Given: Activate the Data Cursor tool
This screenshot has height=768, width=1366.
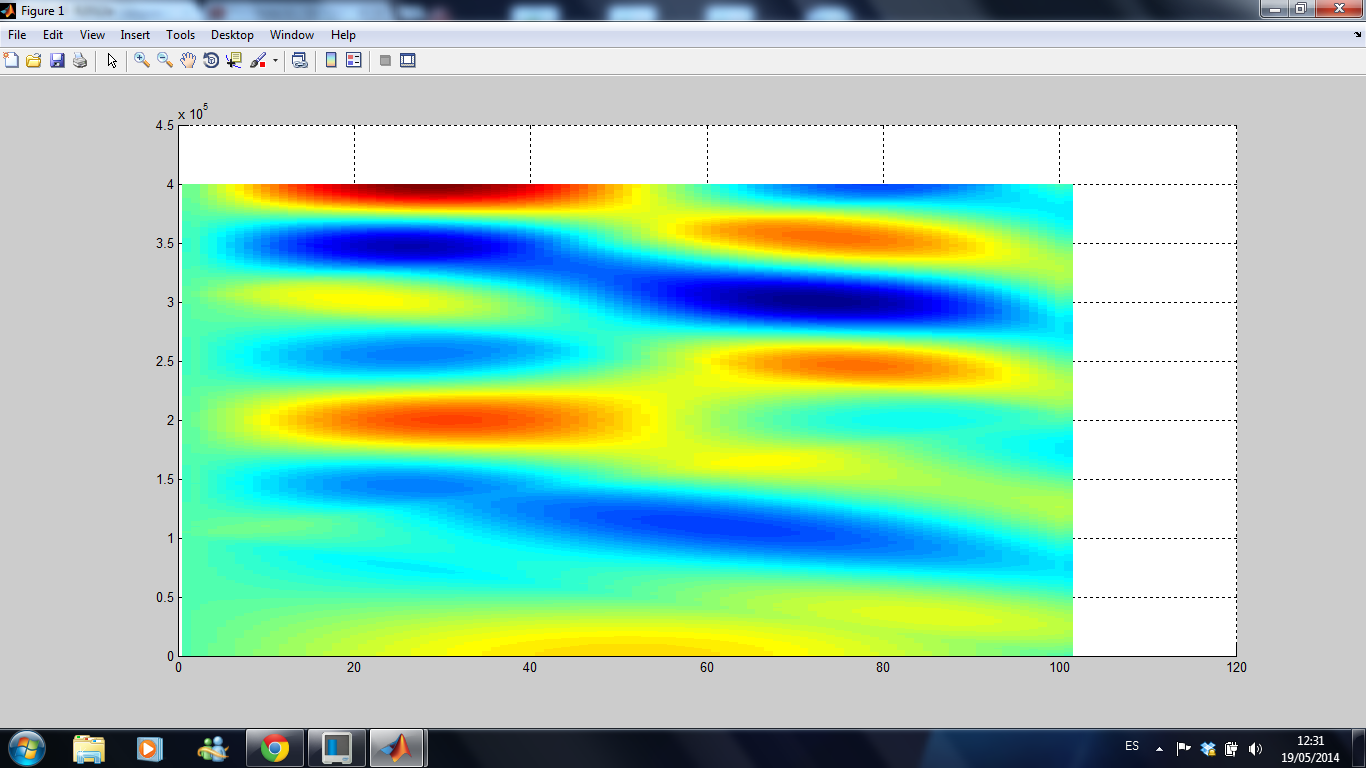Looking at the screenshot, I should click(234, 61).
